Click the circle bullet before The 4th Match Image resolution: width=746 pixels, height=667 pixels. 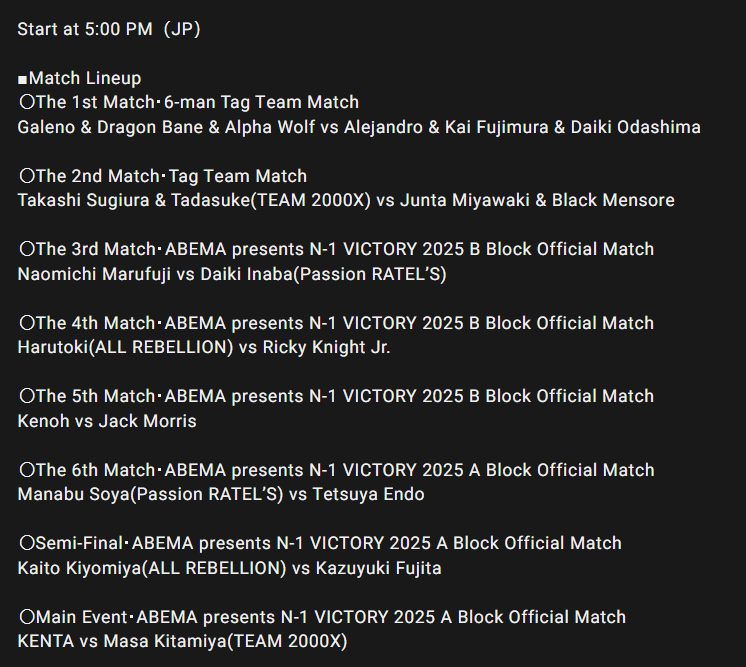27,323
